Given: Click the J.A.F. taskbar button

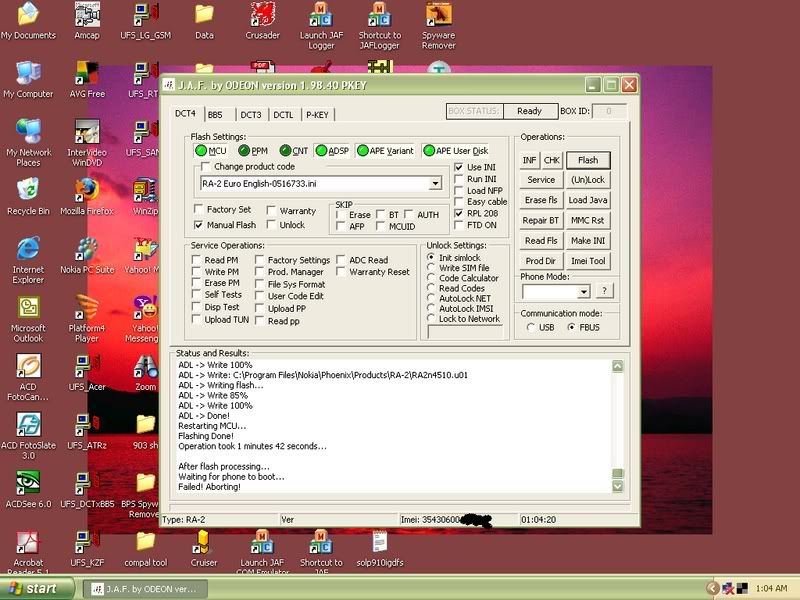Looking at the screenshot, I should point(145,589).
